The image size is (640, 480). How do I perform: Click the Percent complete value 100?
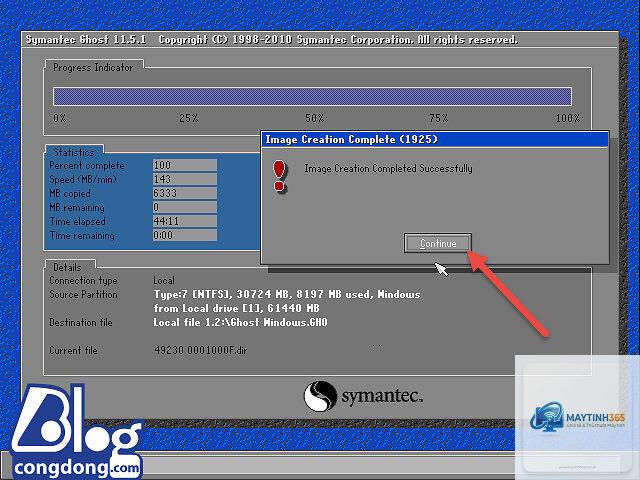point(185,165)
